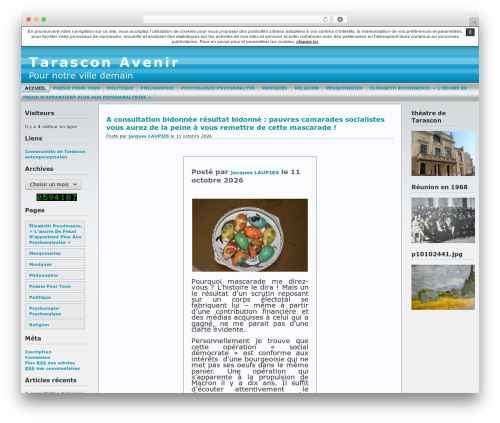Open Politique in the navigation bar
The height and width of the screenshot is (423, 500).
coord(120,88)
